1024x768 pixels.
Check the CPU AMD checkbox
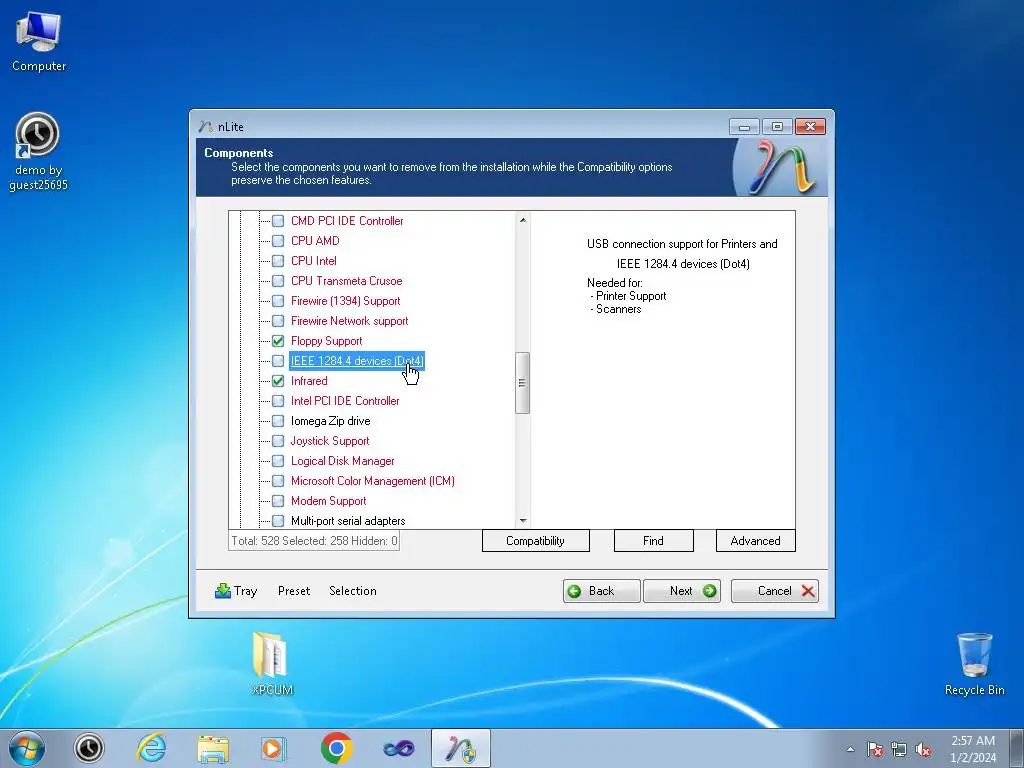(x=278, y=241)
